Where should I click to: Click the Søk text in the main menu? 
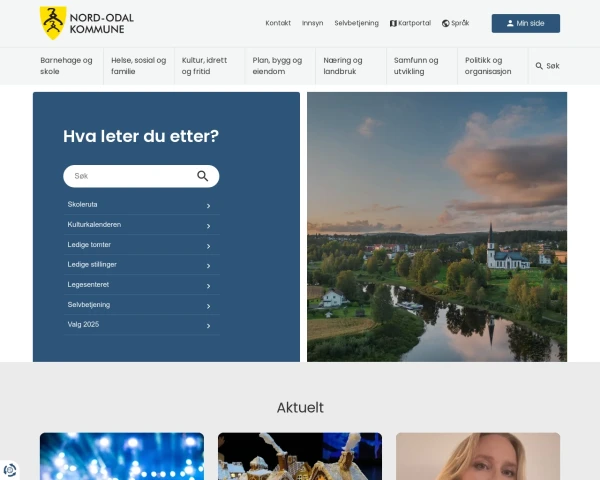(x=553, y=66)
